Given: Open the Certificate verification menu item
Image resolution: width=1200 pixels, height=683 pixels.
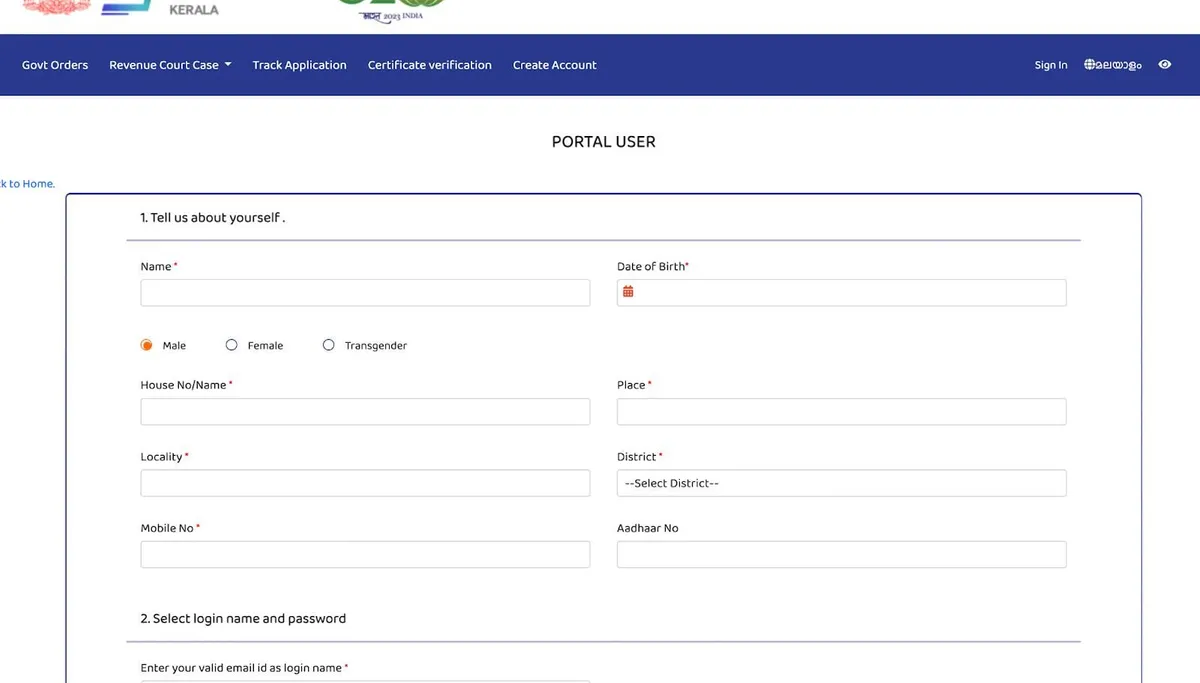Looking at the screenshot, I should tap(429, 64).
